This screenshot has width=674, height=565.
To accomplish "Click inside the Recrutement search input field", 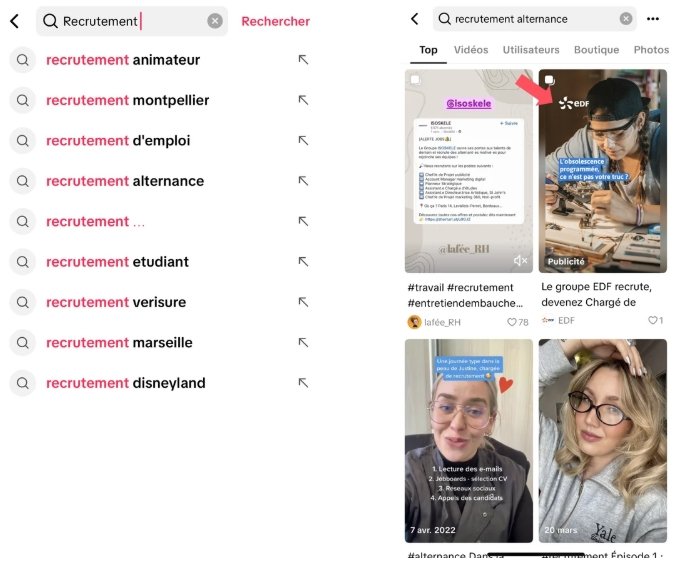I will [132, 21].
